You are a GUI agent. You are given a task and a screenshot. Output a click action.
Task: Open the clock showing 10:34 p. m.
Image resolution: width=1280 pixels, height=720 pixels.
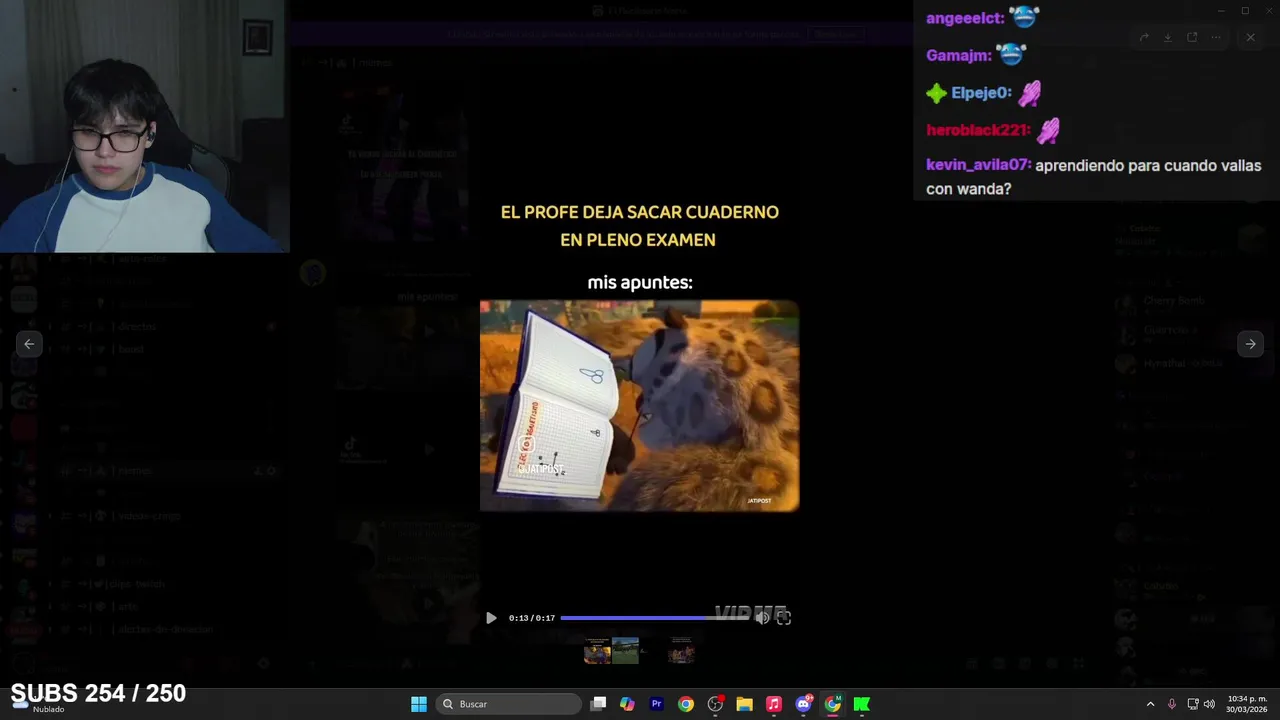point(1247,704)
